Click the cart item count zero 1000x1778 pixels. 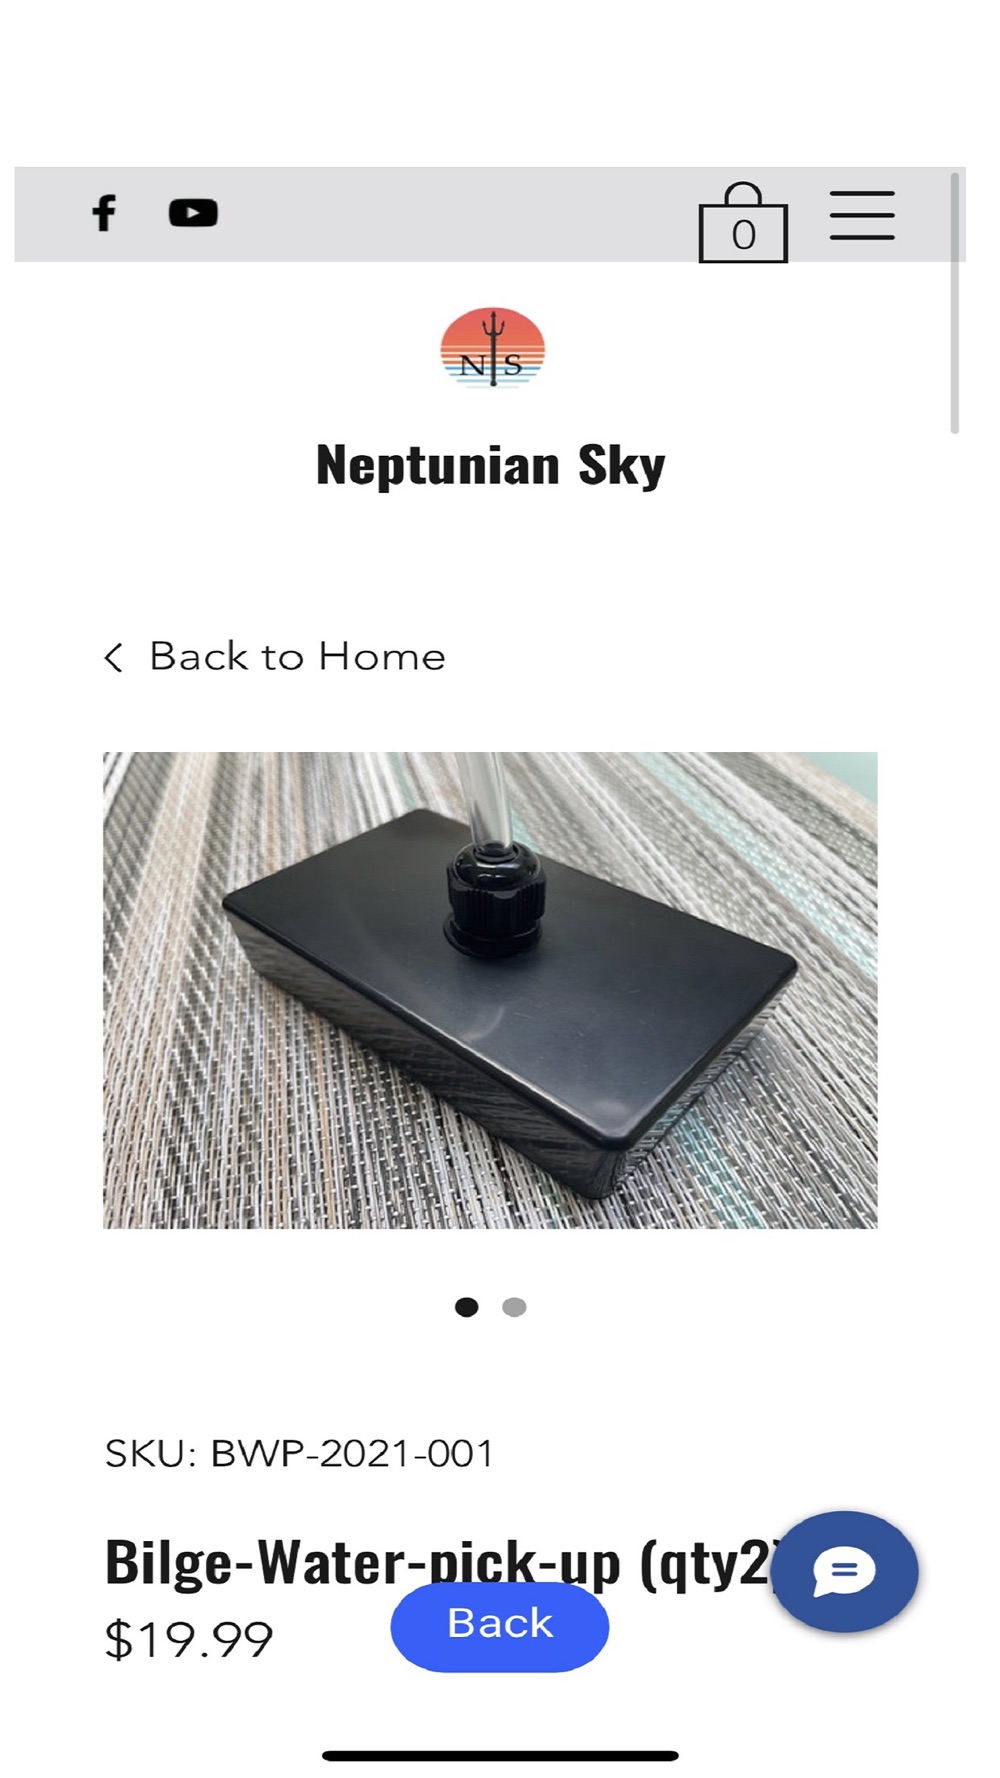pyautogui.click(x=743, y=235)
